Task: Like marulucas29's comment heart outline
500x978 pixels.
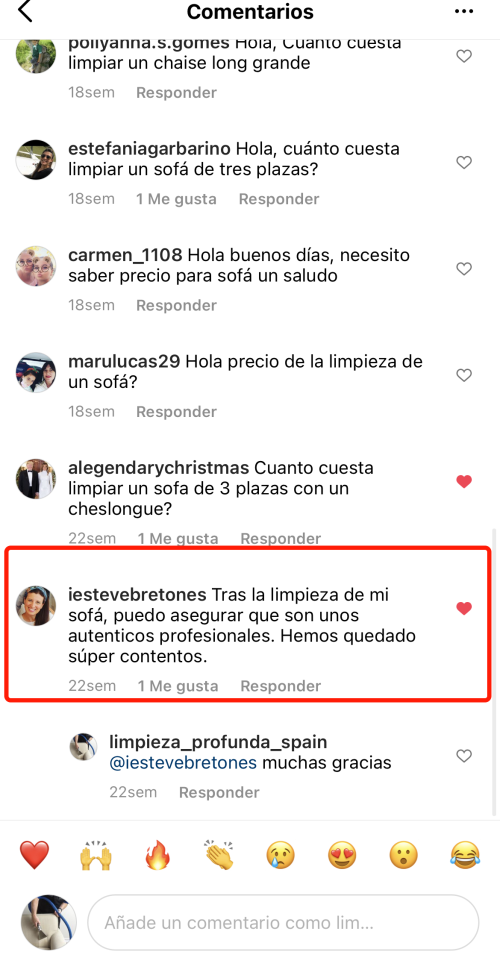Action: tap(464, 375)
